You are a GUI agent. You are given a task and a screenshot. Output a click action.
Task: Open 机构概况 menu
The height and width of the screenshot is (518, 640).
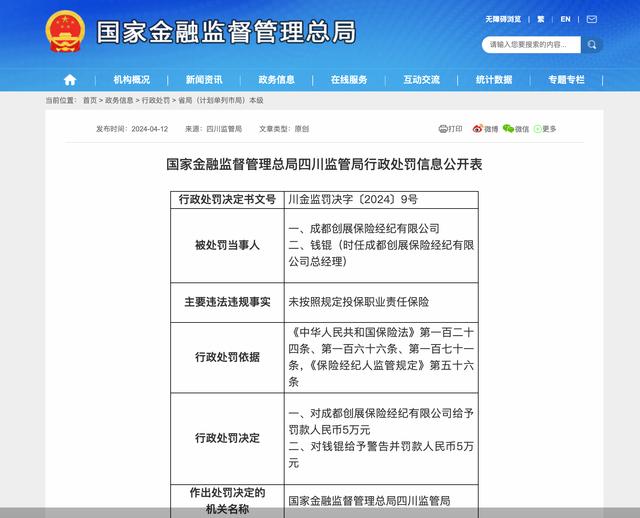131,80
